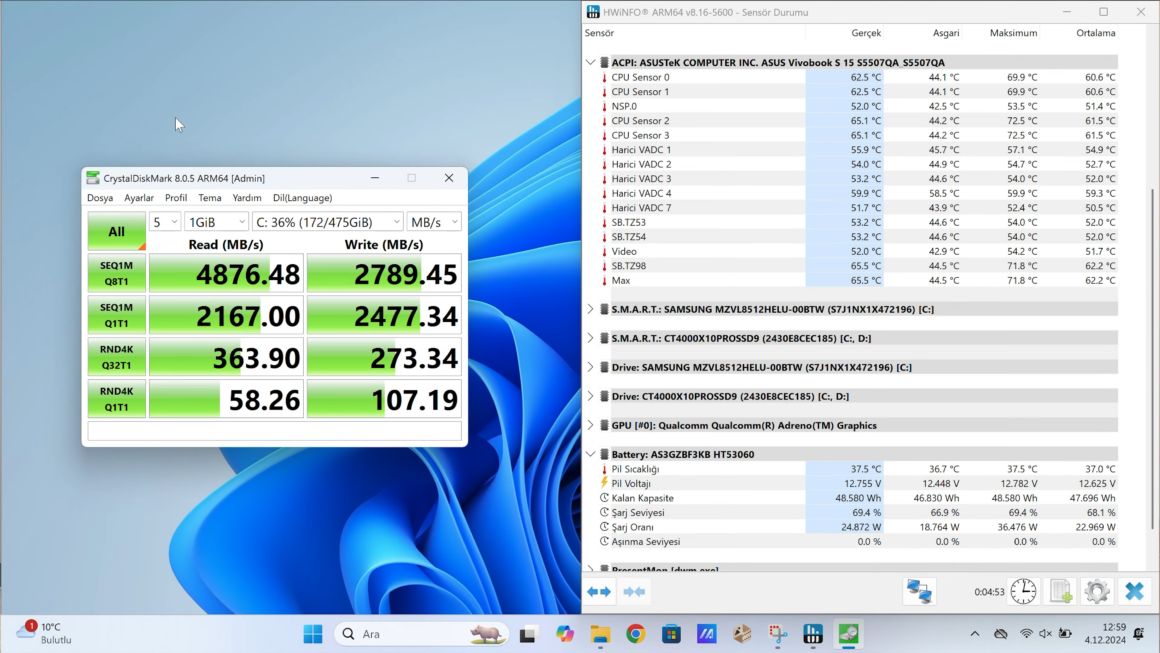The width and height of the screenshot is (1160, 653).
Task: Expand GPU Qualcomm Adreno group
Action: coord(590,425)
